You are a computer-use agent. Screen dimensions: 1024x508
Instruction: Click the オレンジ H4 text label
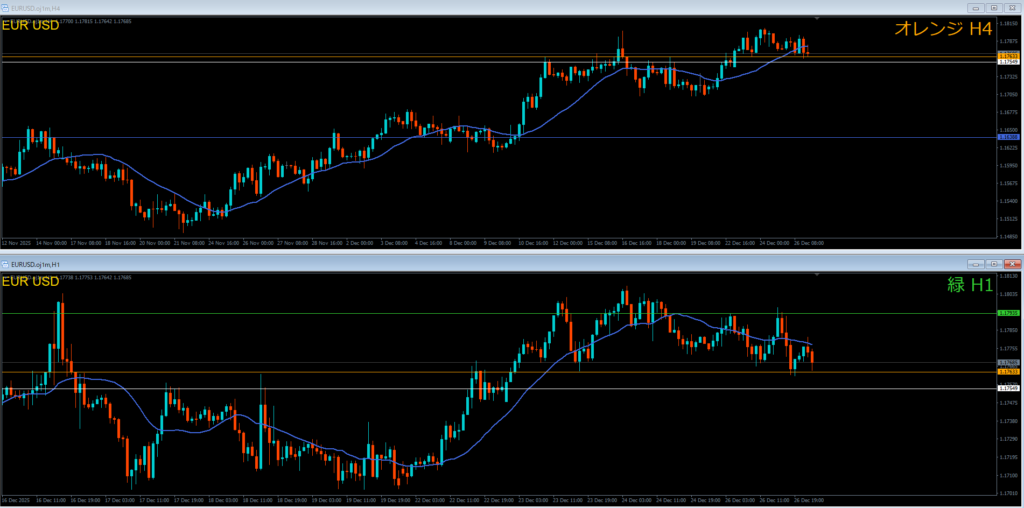tap(941, 30)
